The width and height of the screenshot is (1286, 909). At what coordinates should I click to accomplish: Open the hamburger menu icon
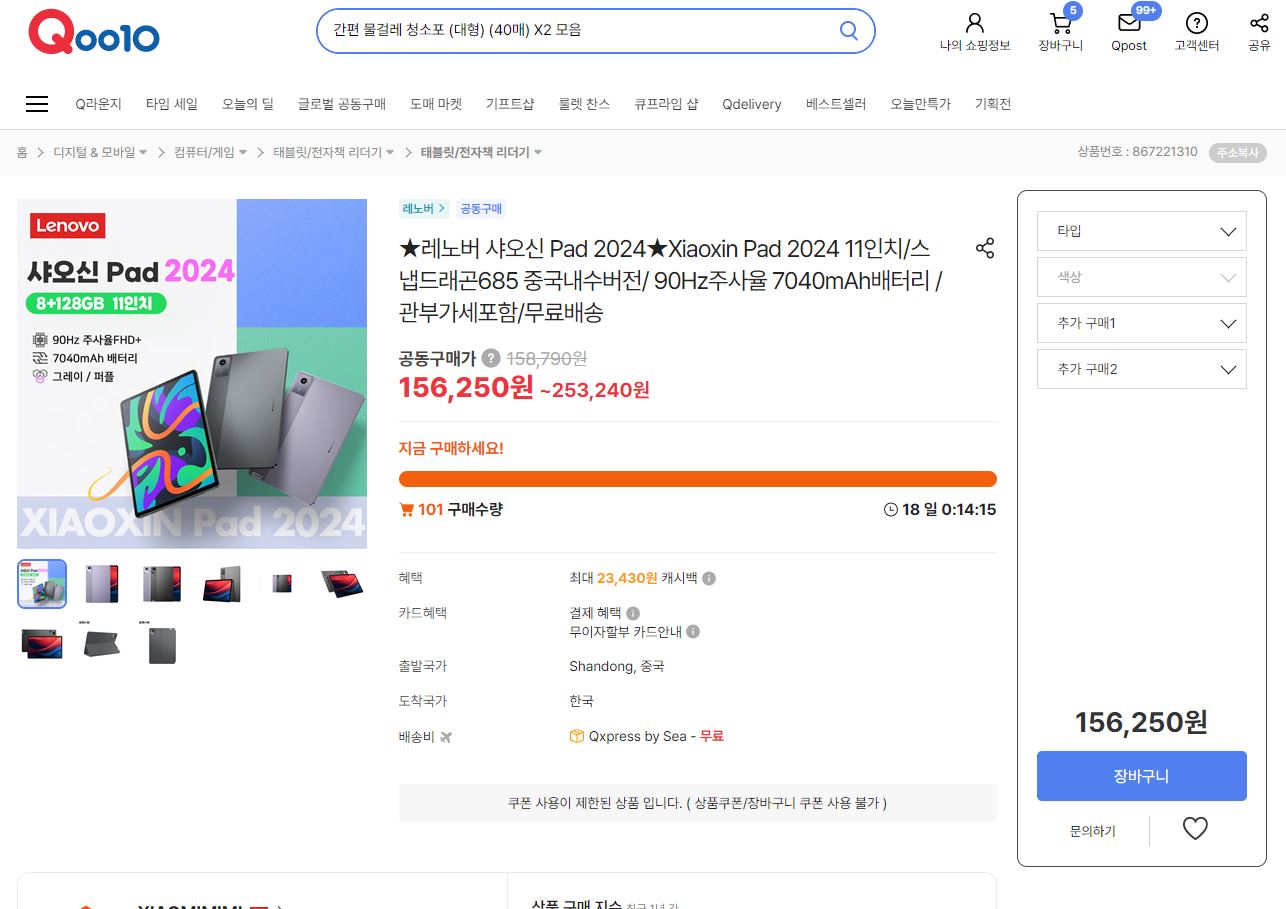pyautogui.click(x=37, y=104)
